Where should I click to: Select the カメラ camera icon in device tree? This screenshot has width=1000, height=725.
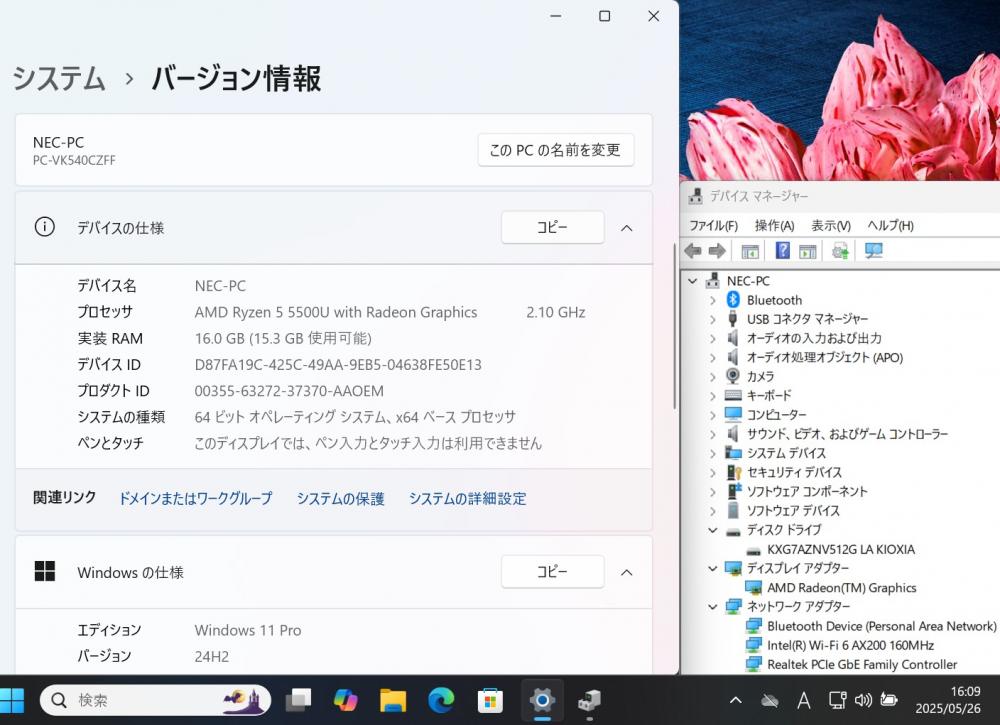tap(733, 376)
